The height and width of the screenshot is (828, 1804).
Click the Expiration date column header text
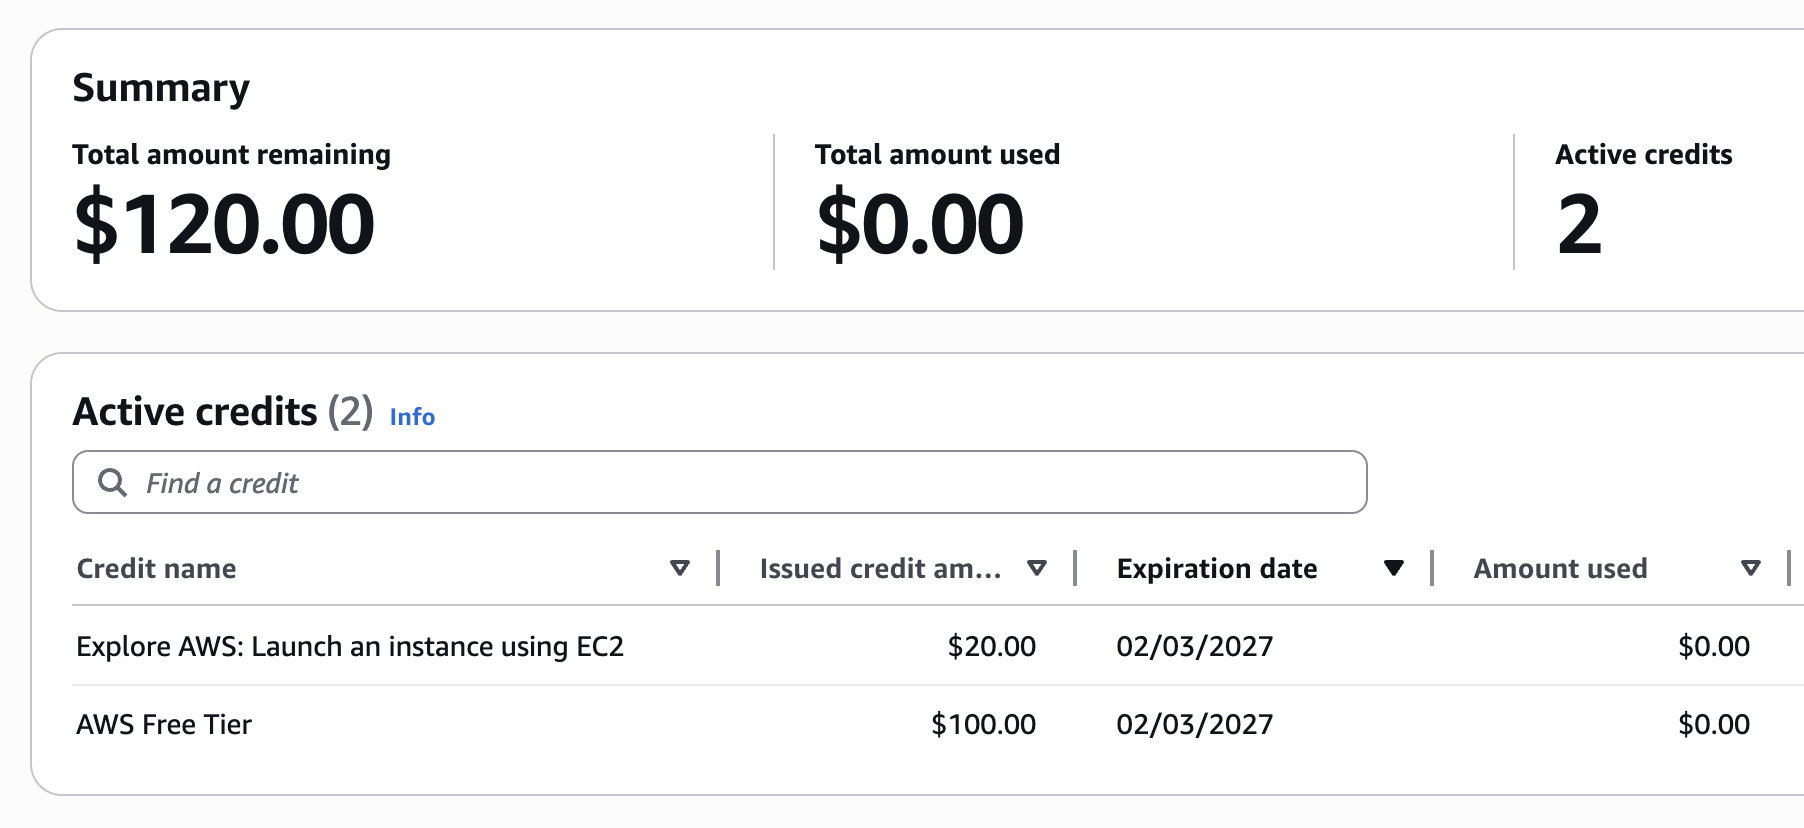[1217, 568]
